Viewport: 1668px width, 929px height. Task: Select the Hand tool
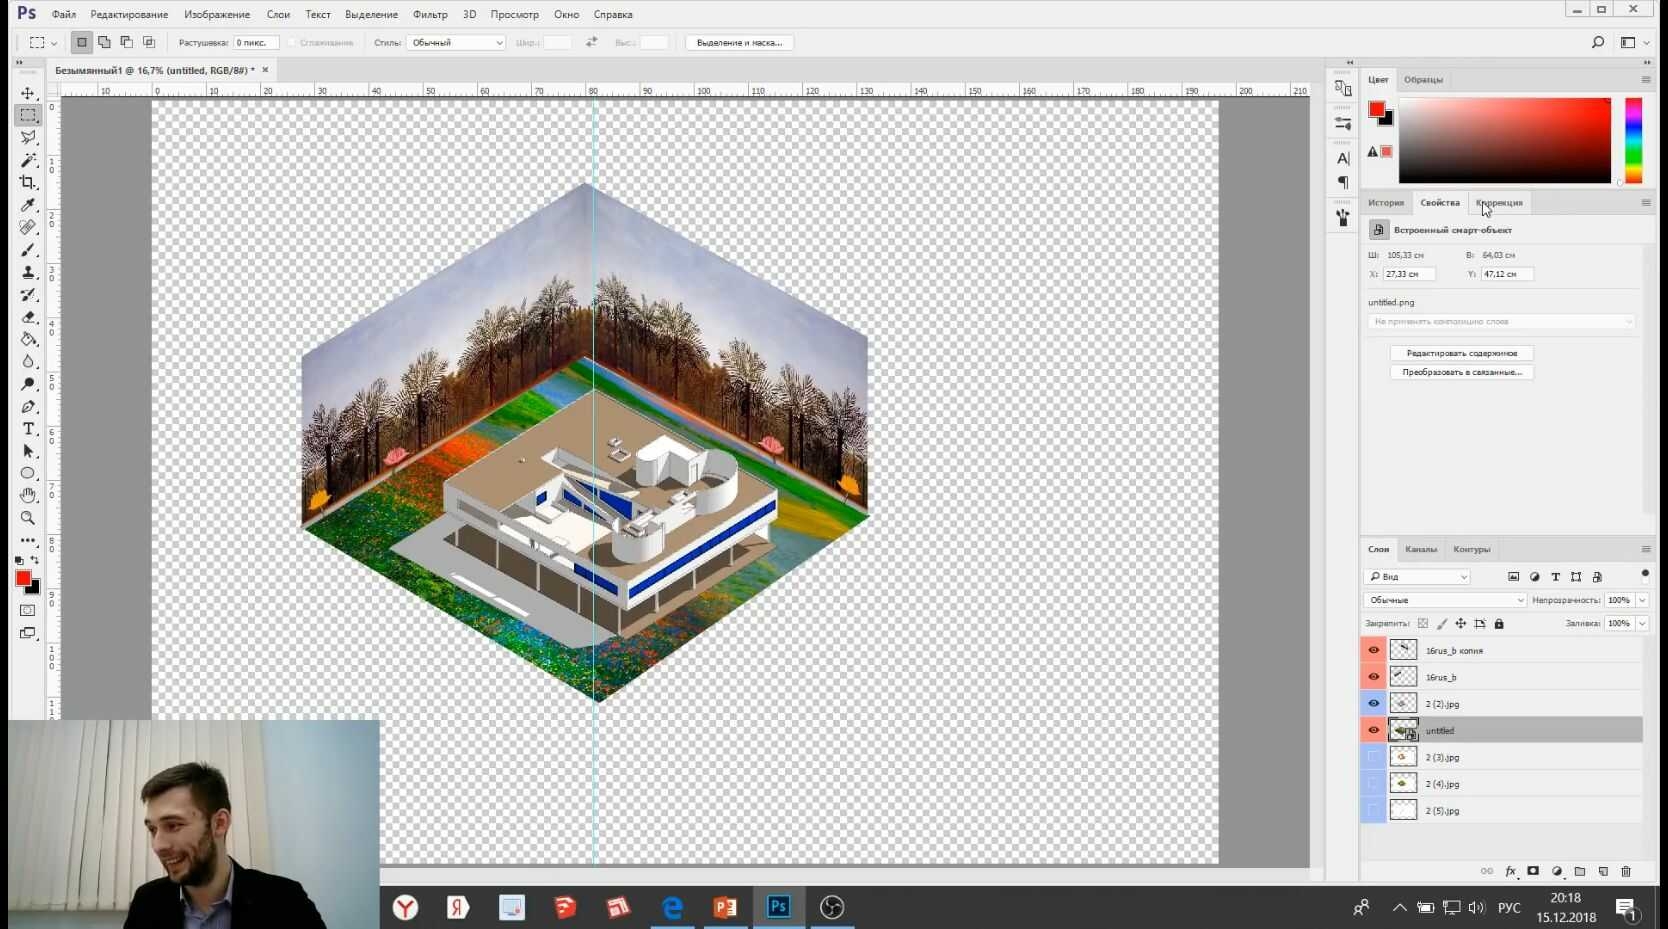[x=28, y=496]
